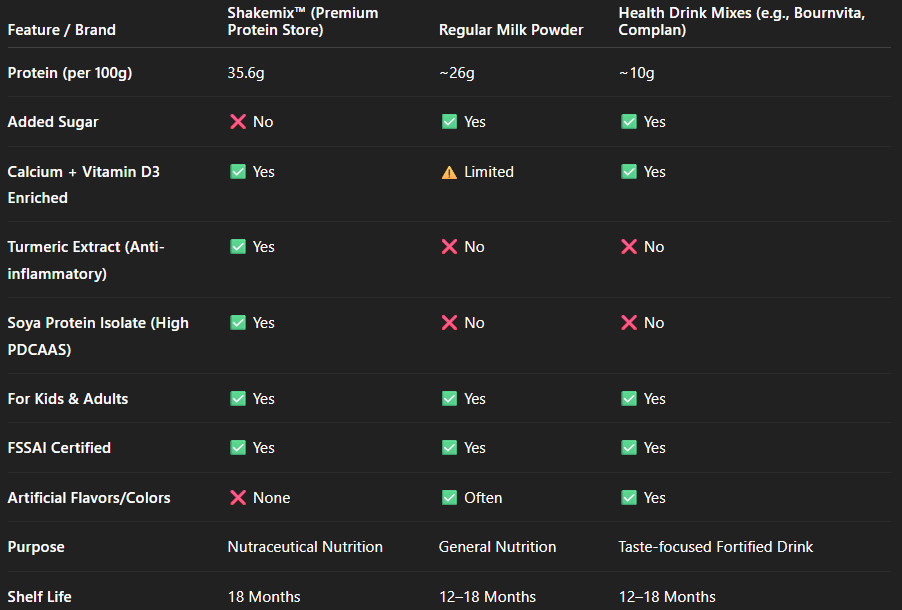Click the green check icon beside Often
The image size is (902, 610).
(449, 498)
